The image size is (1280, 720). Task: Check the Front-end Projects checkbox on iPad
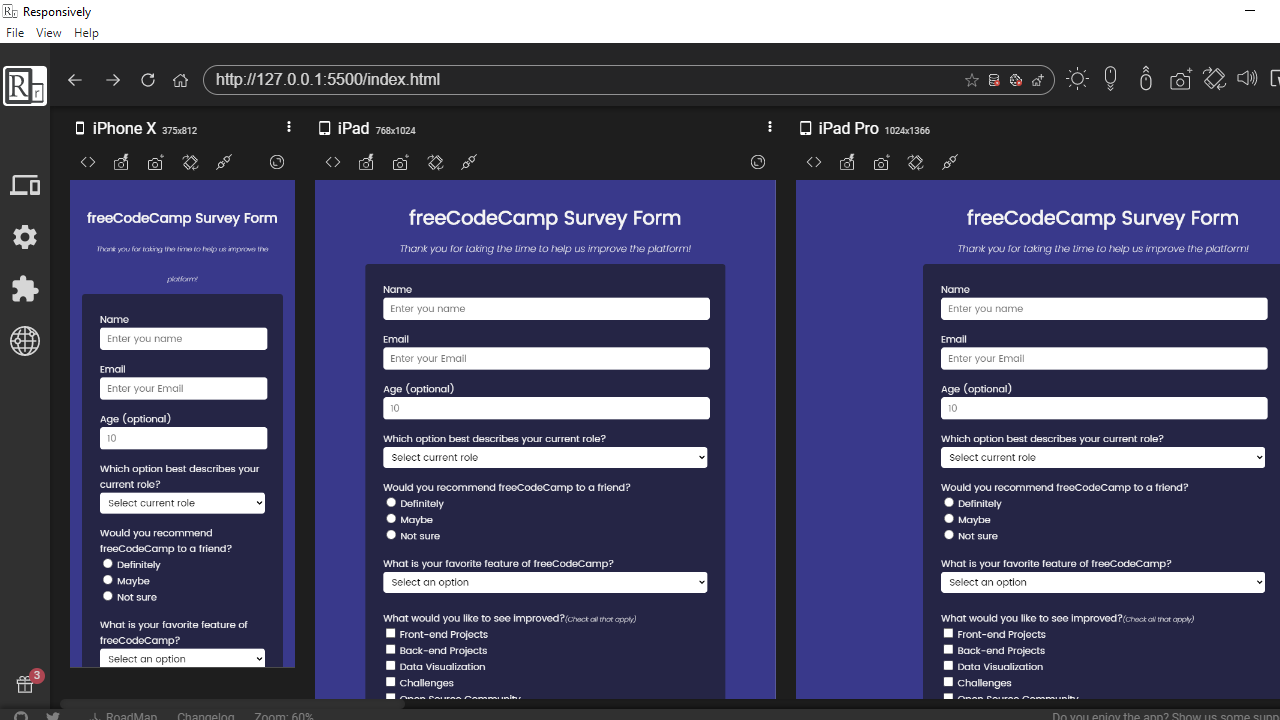click(390, 633)
